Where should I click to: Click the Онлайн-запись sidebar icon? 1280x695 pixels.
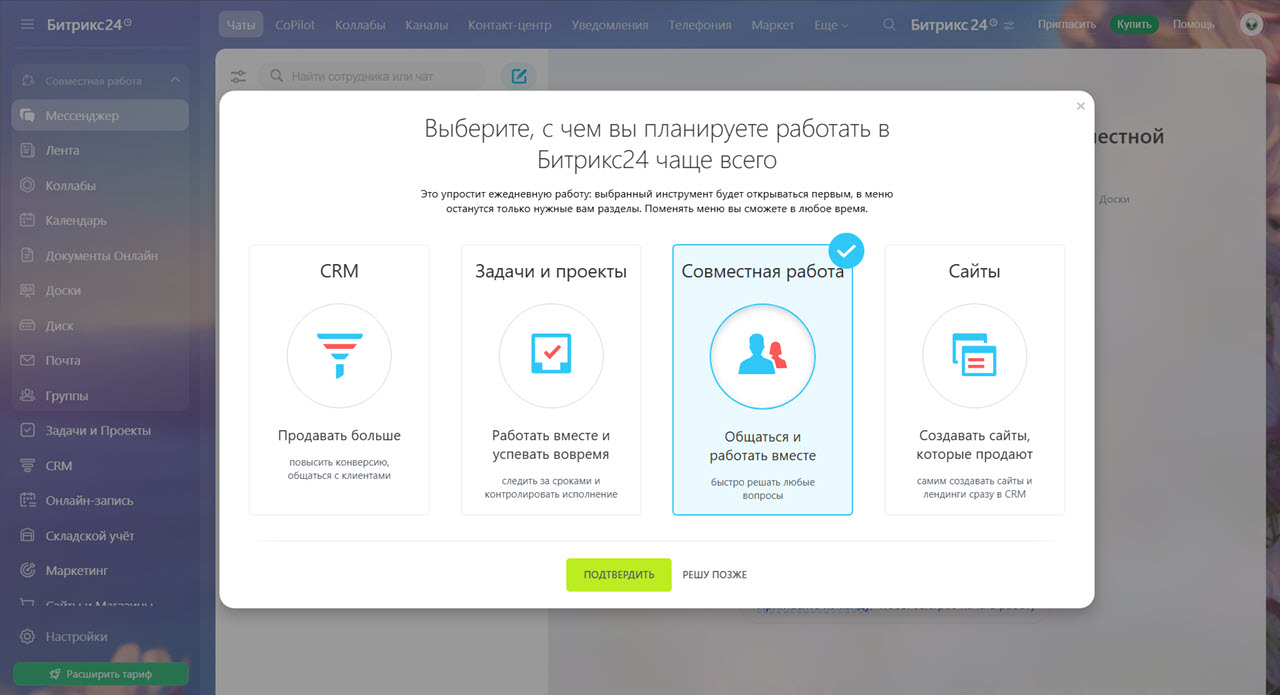tap(28, 501)
